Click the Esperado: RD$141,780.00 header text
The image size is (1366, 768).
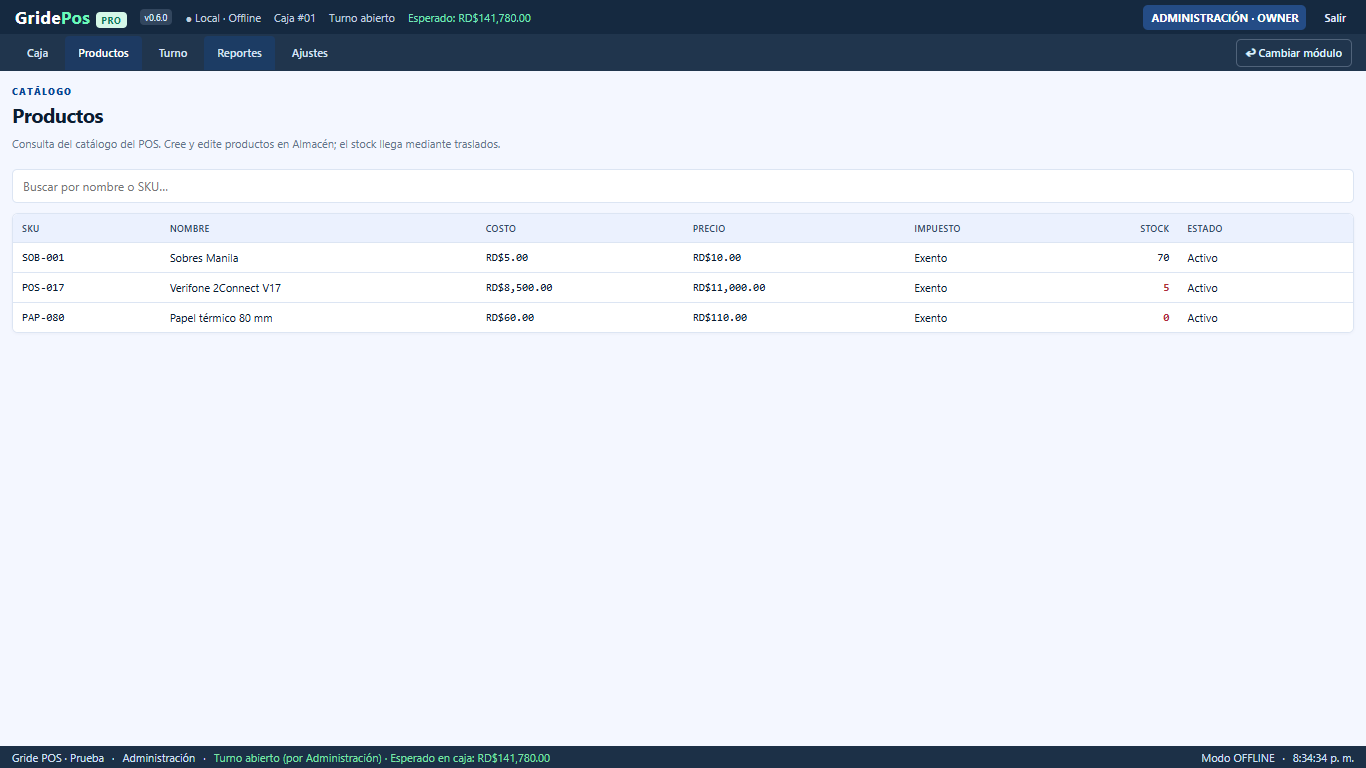[469, 18]
